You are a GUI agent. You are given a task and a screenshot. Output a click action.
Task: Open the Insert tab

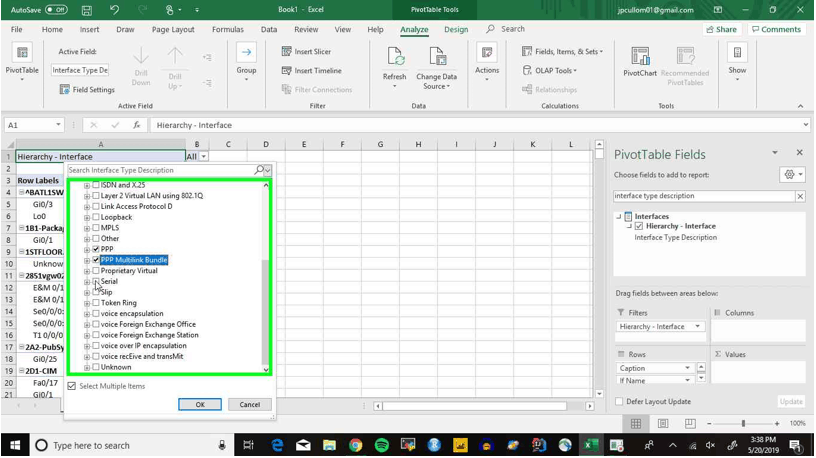[x=90, y=30]
